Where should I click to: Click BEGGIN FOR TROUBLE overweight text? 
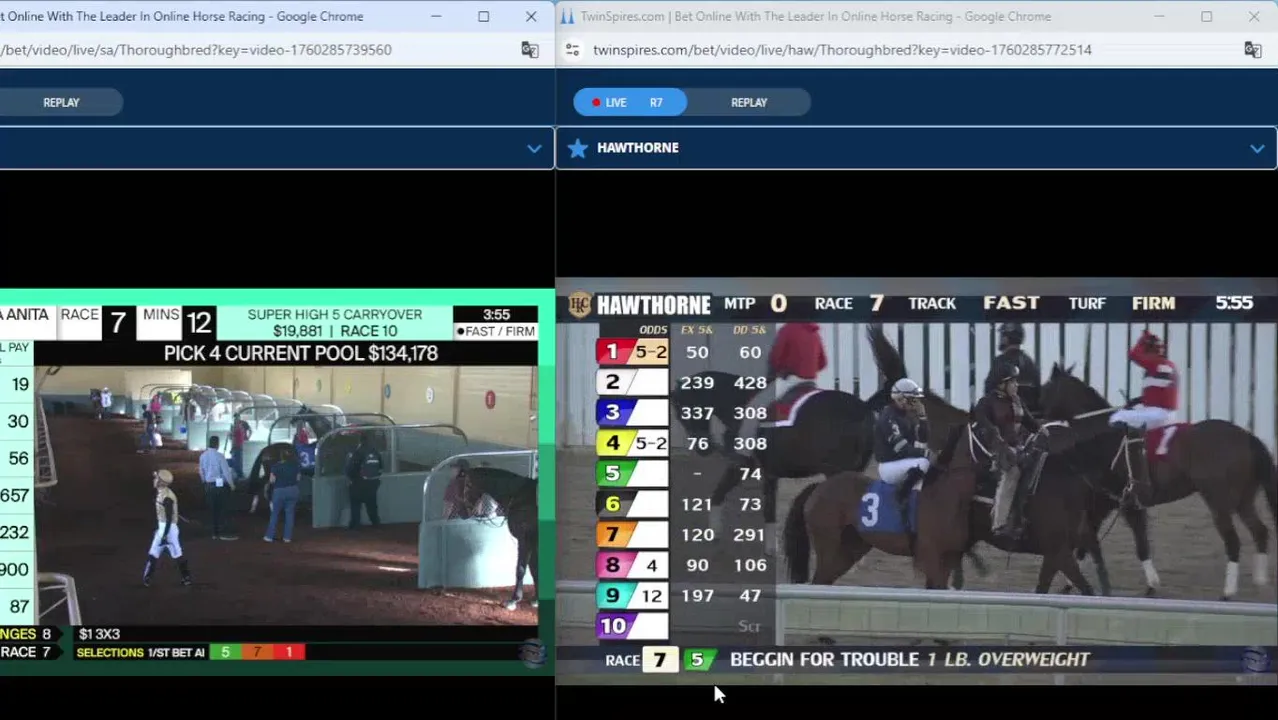point(910,659)
